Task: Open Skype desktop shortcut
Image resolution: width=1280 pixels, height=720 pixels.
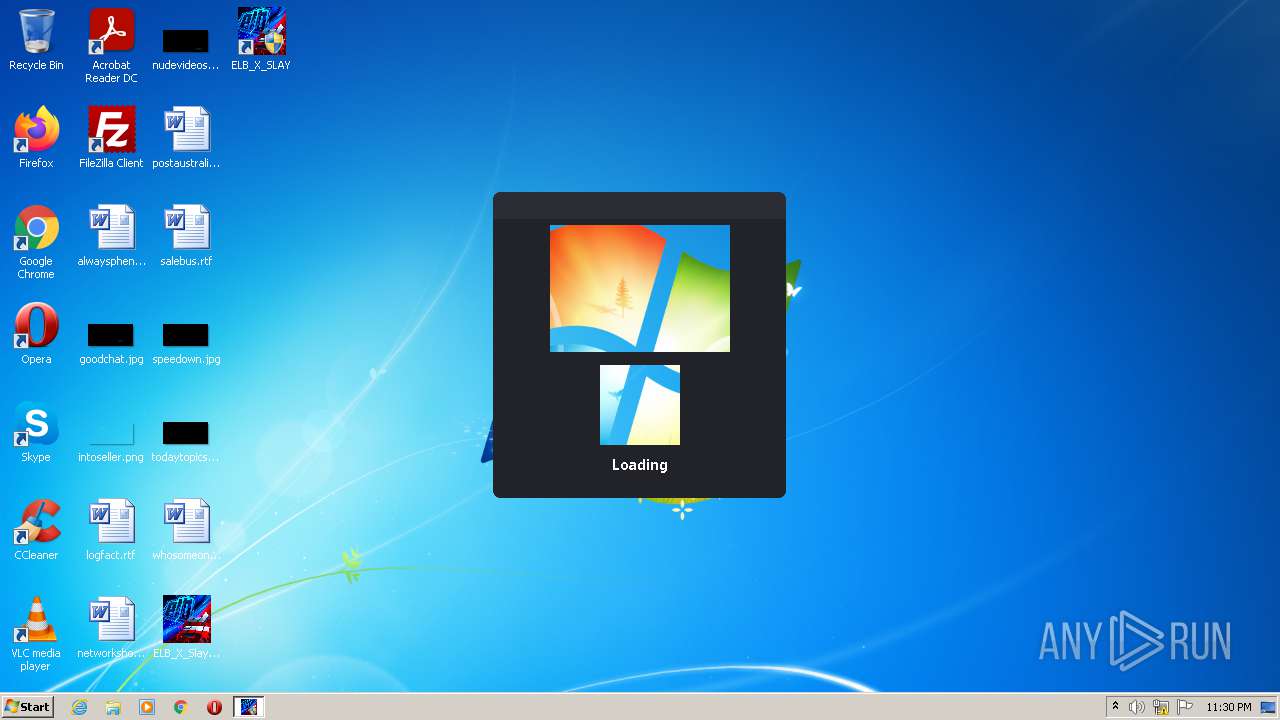Action: [x=36, y=432]
